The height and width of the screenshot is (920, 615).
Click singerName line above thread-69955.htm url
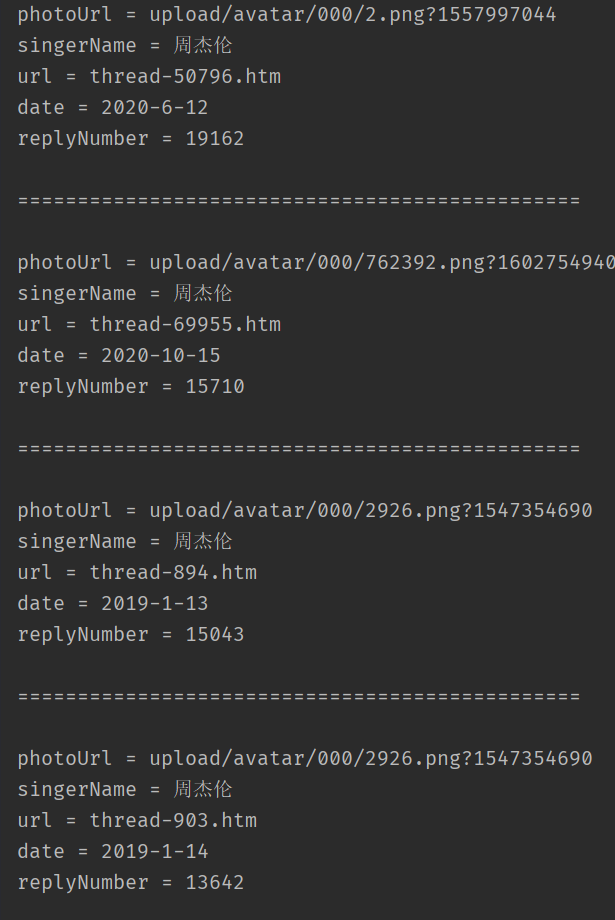click(x=125, y=293)
